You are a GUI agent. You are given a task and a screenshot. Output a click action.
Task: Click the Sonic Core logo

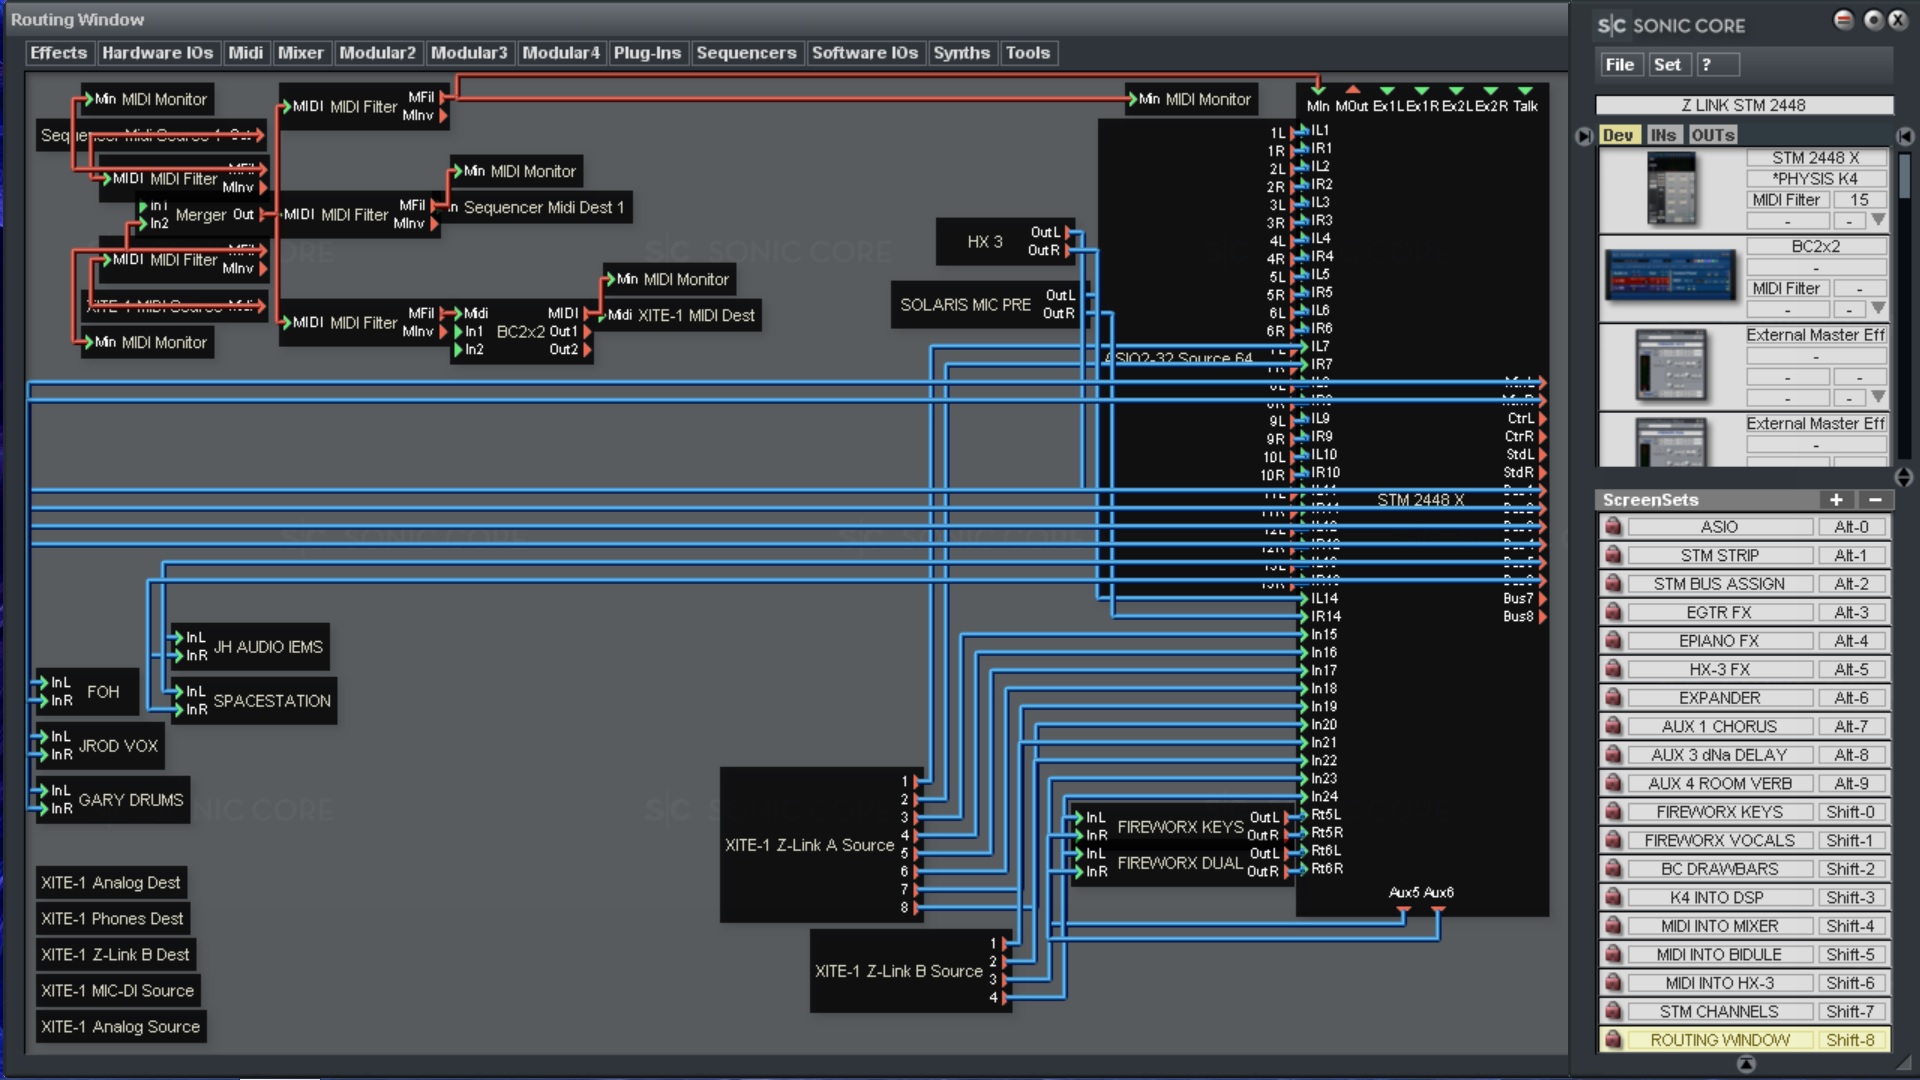[1671, 25]
